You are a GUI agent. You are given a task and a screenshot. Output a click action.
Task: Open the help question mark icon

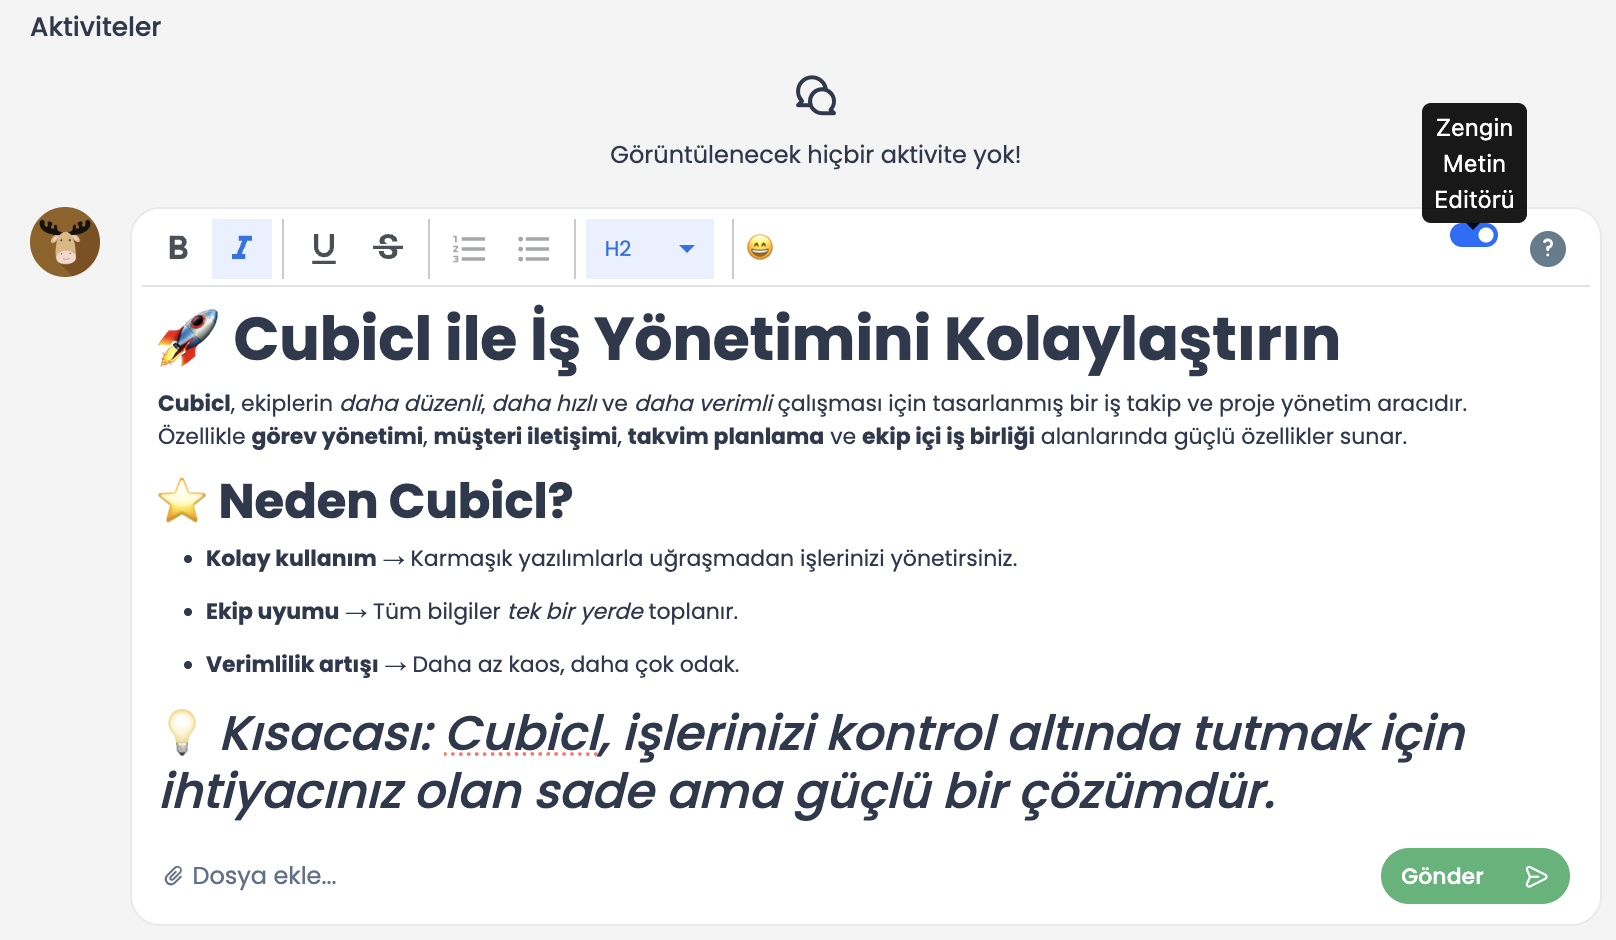(1547, 248)
